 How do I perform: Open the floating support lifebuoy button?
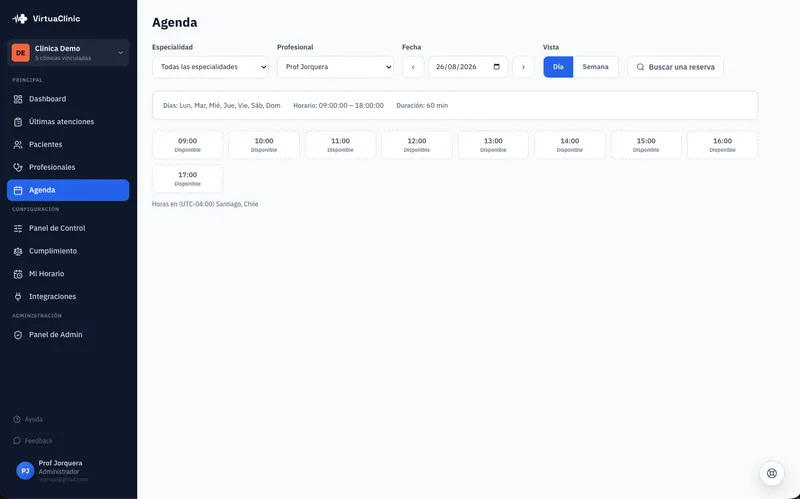(771, 473)
